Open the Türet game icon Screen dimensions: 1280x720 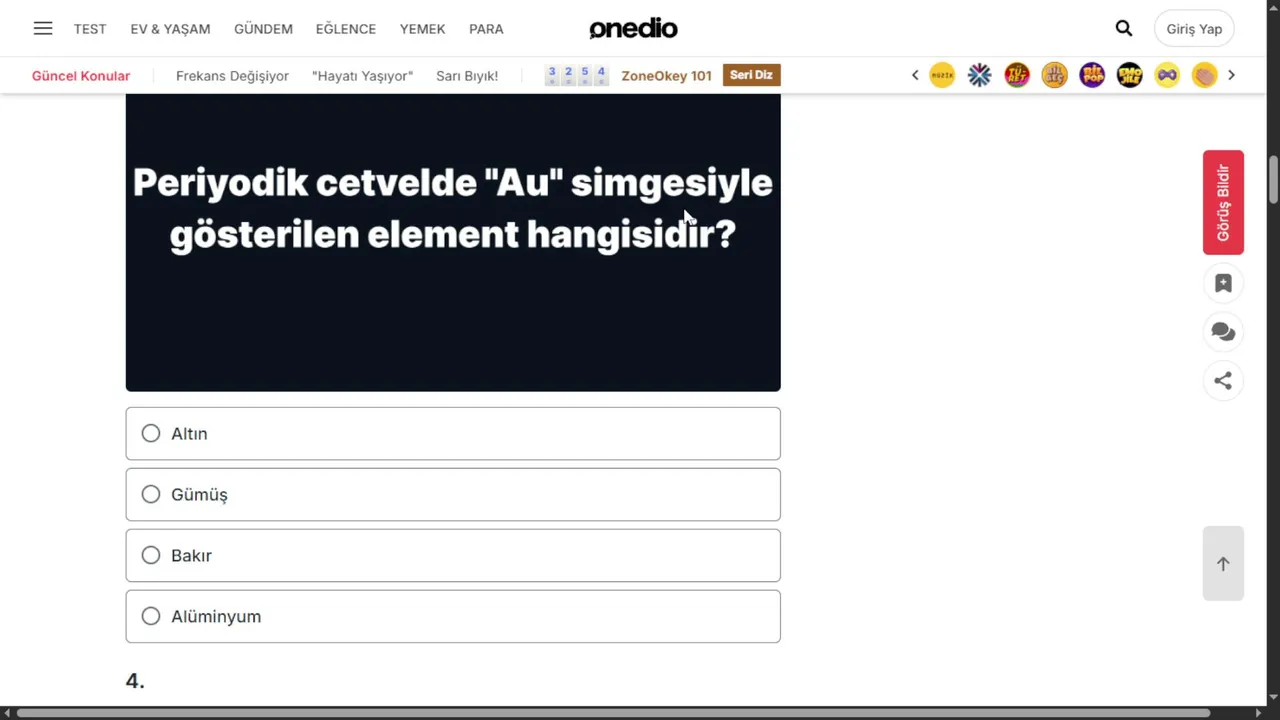point(1017,75)
